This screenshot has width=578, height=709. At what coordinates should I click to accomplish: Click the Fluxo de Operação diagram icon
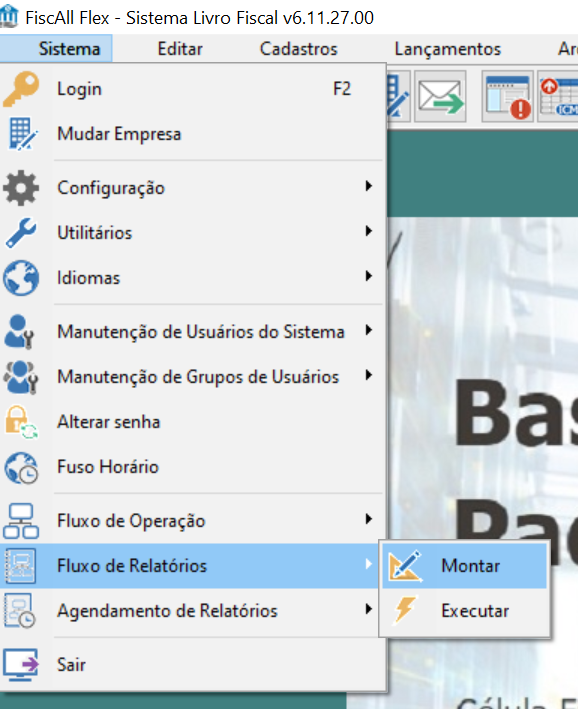[21, 521]
